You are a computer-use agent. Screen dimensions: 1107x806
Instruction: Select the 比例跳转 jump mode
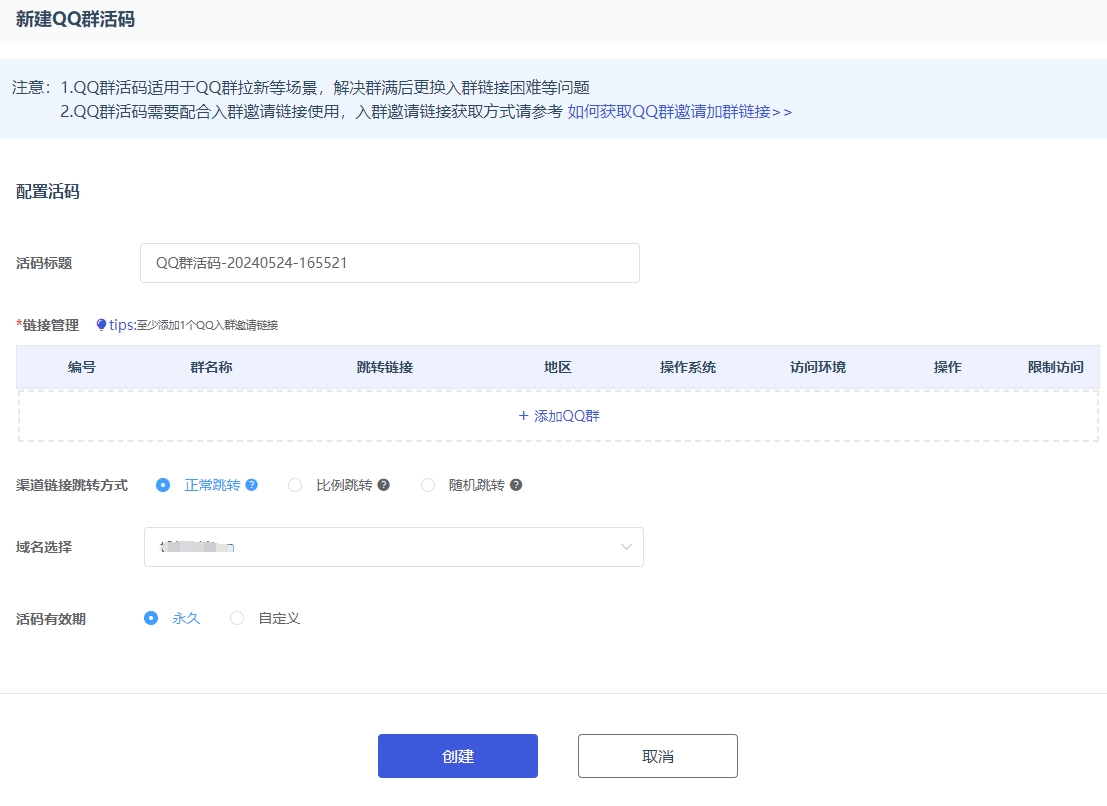pyautogui.click(x=295, y=485)
